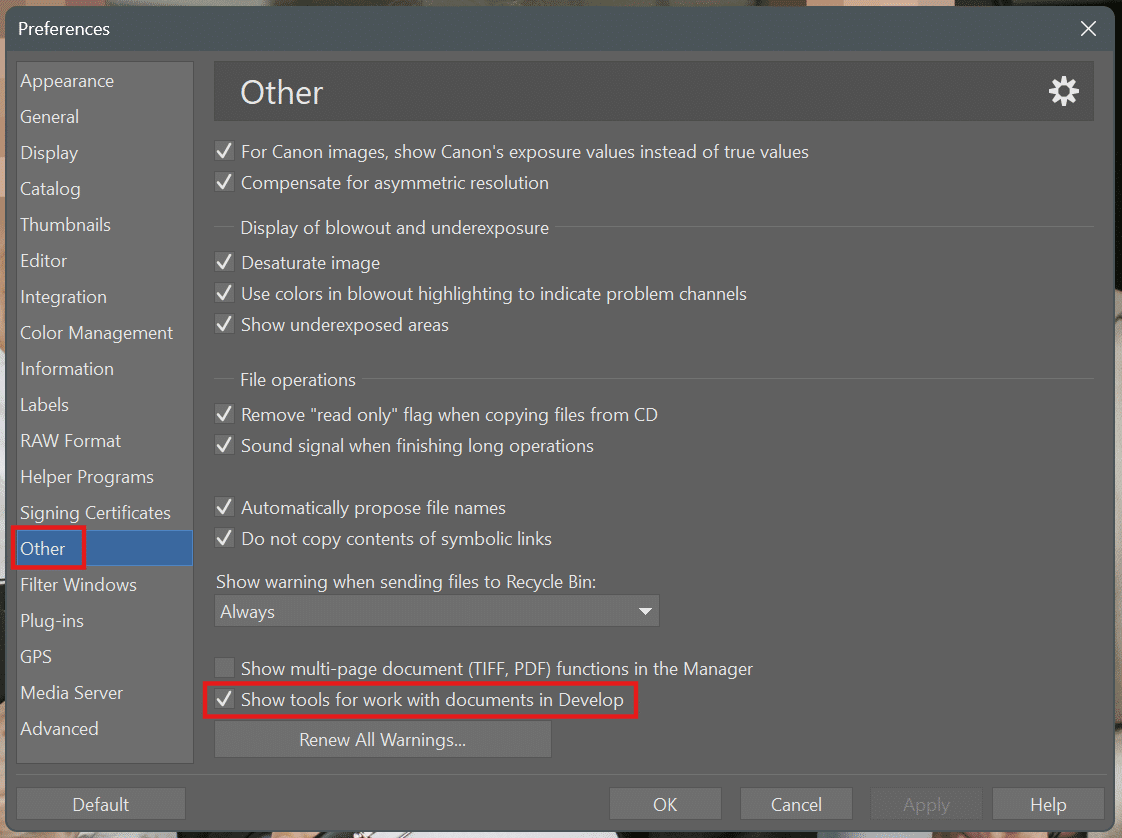
Task: Open Help for the preferences
Action: 1048,804
